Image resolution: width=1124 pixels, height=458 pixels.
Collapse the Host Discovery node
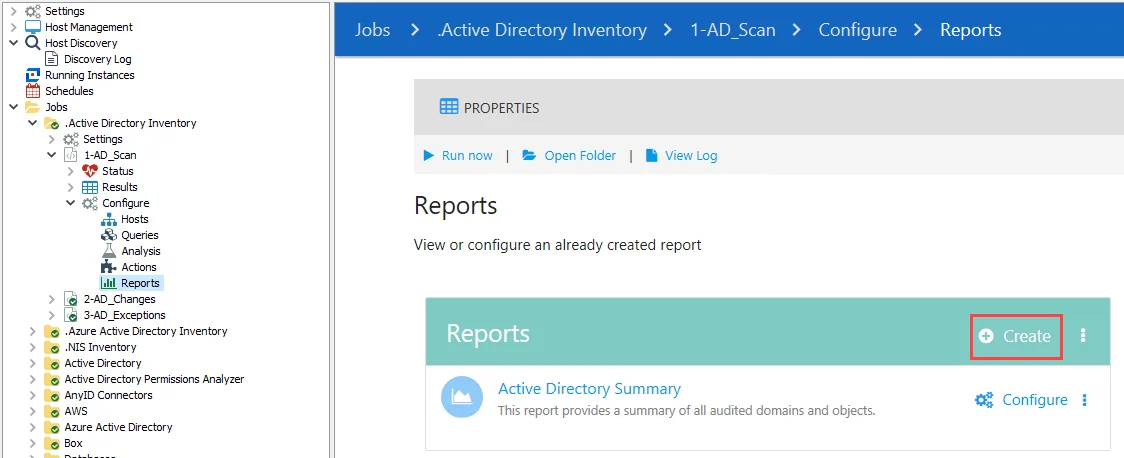14,43
